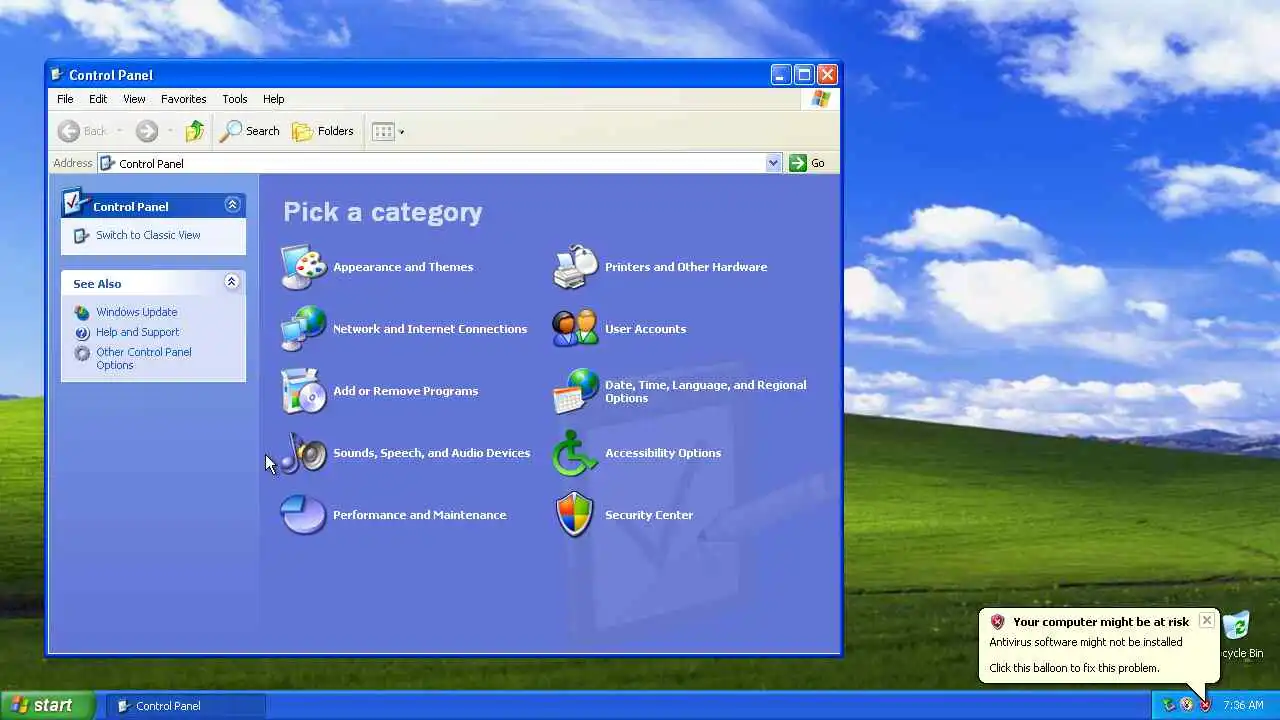Open the Views dropdown button in toolbar
1280x720 pixels.
388,131
